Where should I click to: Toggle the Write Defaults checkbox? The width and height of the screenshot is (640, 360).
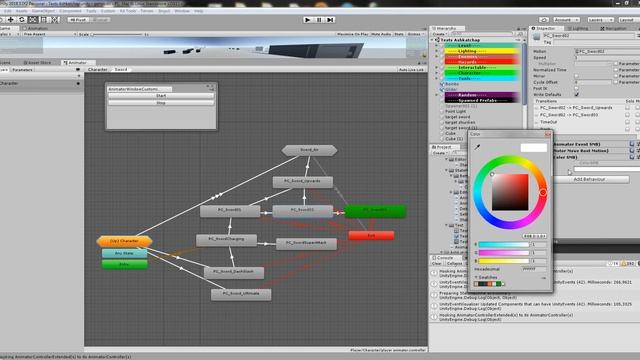[576, 94]
